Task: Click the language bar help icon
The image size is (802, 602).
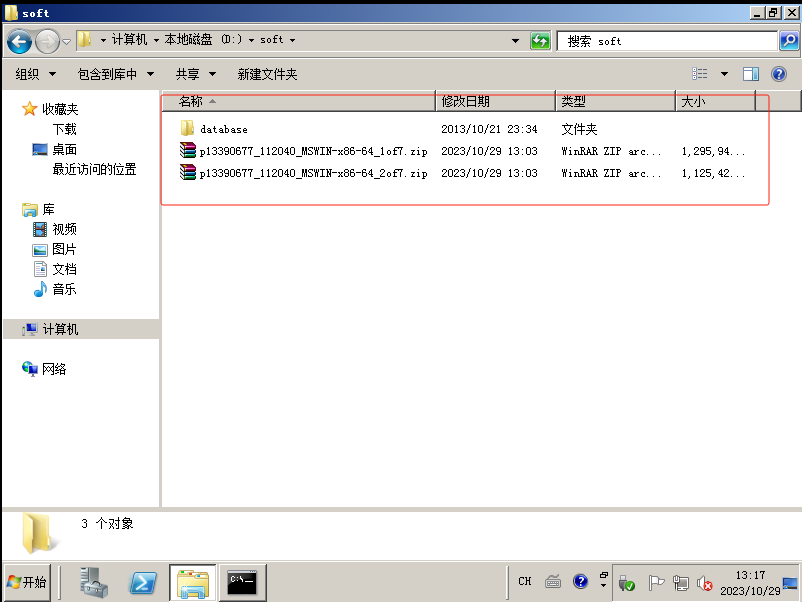Action: point(581,582)
